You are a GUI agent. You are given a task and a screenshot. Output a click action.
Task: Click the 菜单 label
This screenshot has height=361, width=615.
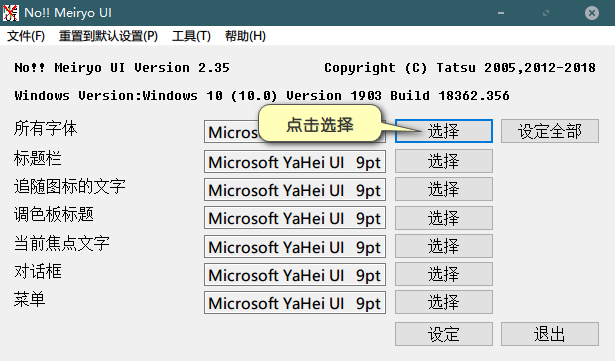[29, 299]
